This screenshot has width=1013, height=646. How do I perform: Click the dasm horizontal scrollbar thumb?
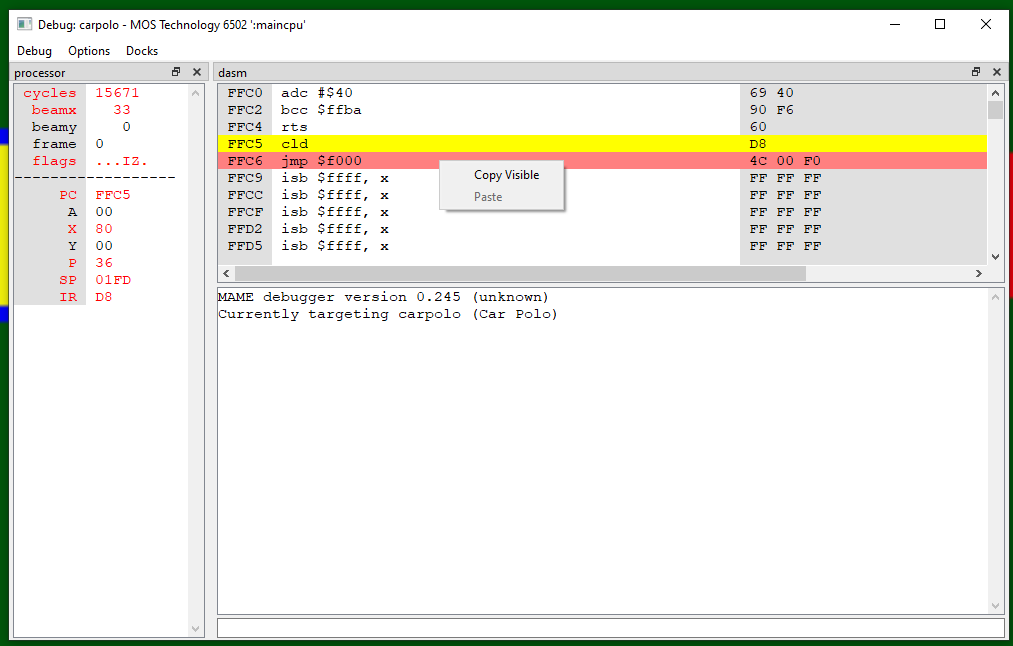(520, 272)
